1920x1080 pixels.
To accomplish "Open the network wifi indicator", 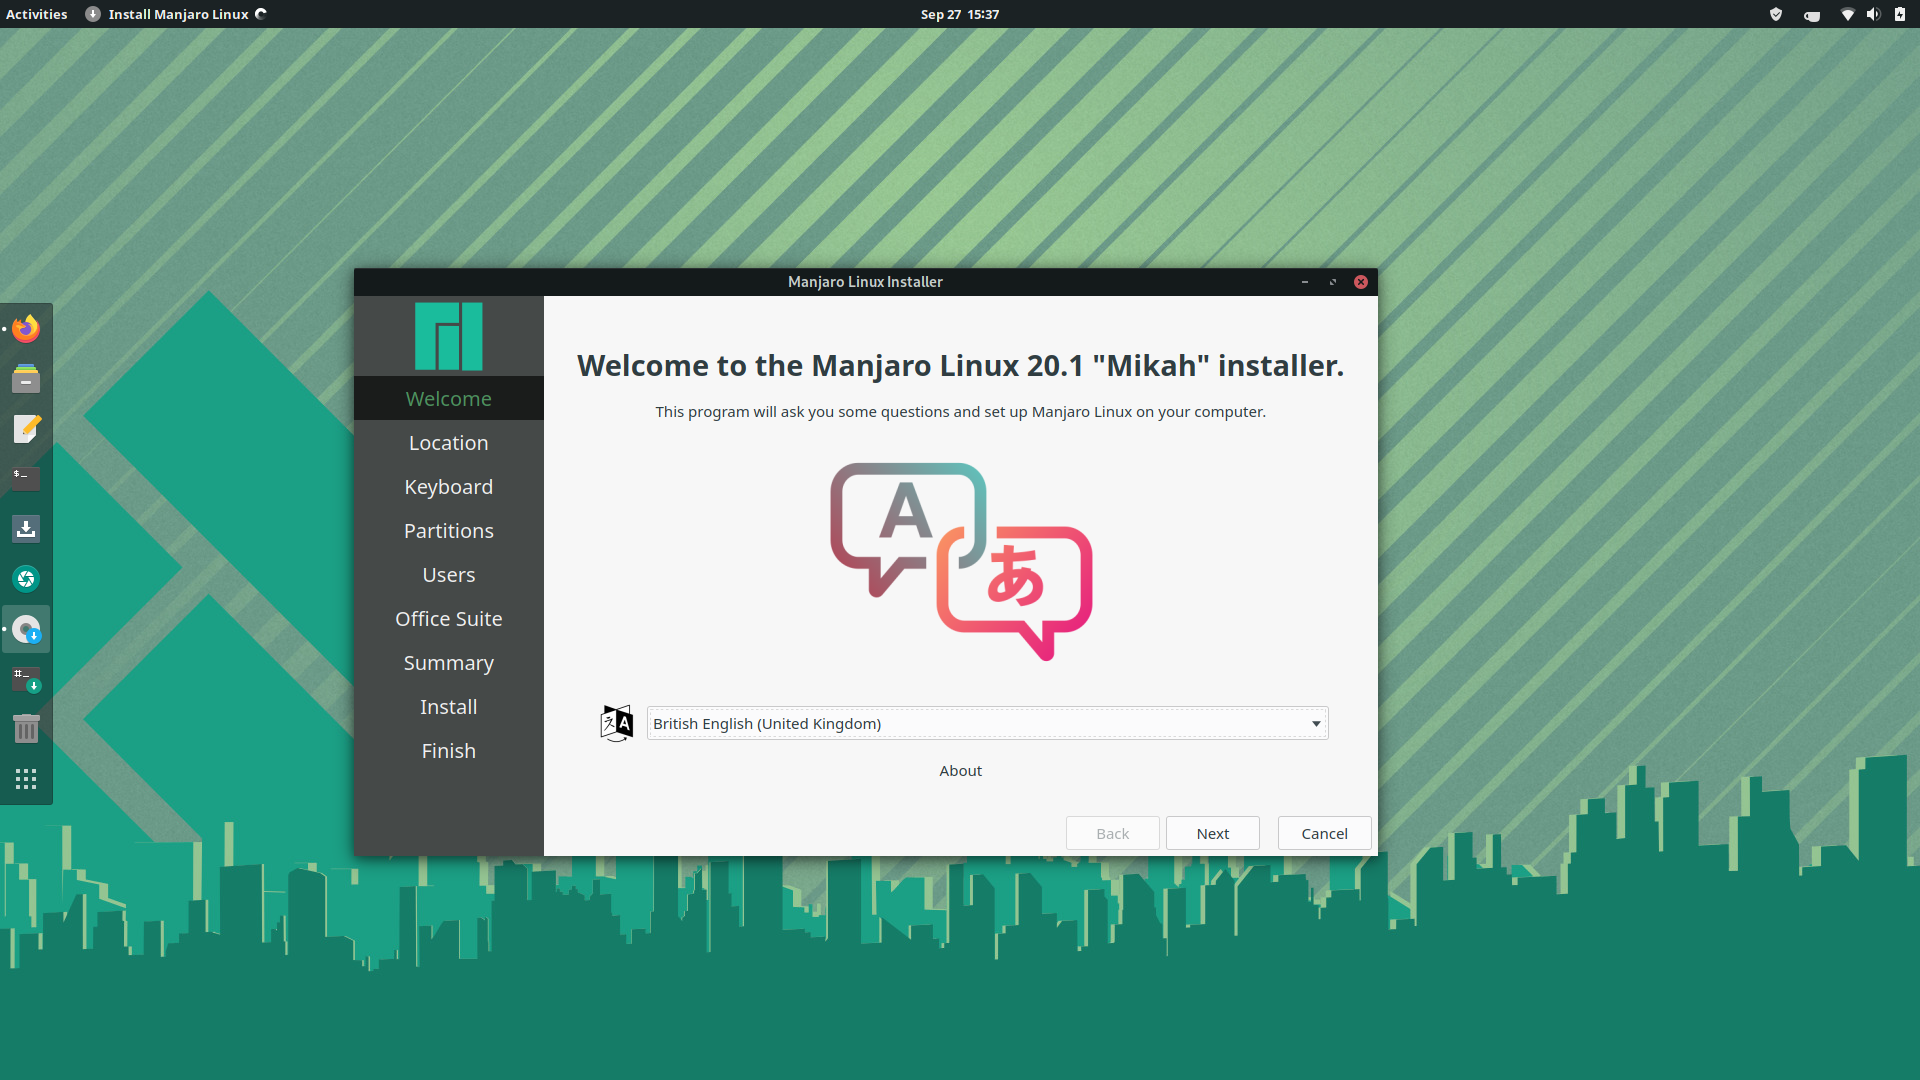I will (1847, 14).
